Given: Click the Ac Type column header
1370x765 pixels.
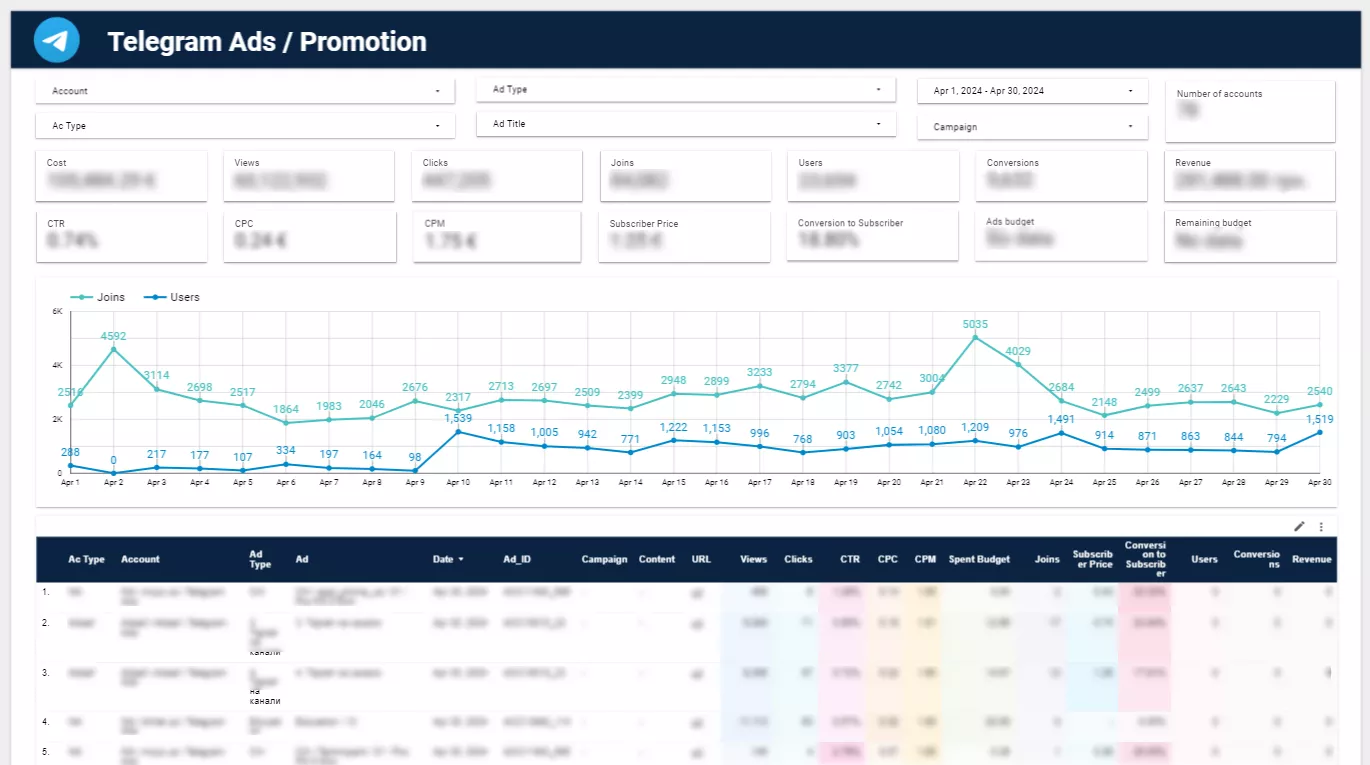Looking at the screenshot, I should pos(86,559).
